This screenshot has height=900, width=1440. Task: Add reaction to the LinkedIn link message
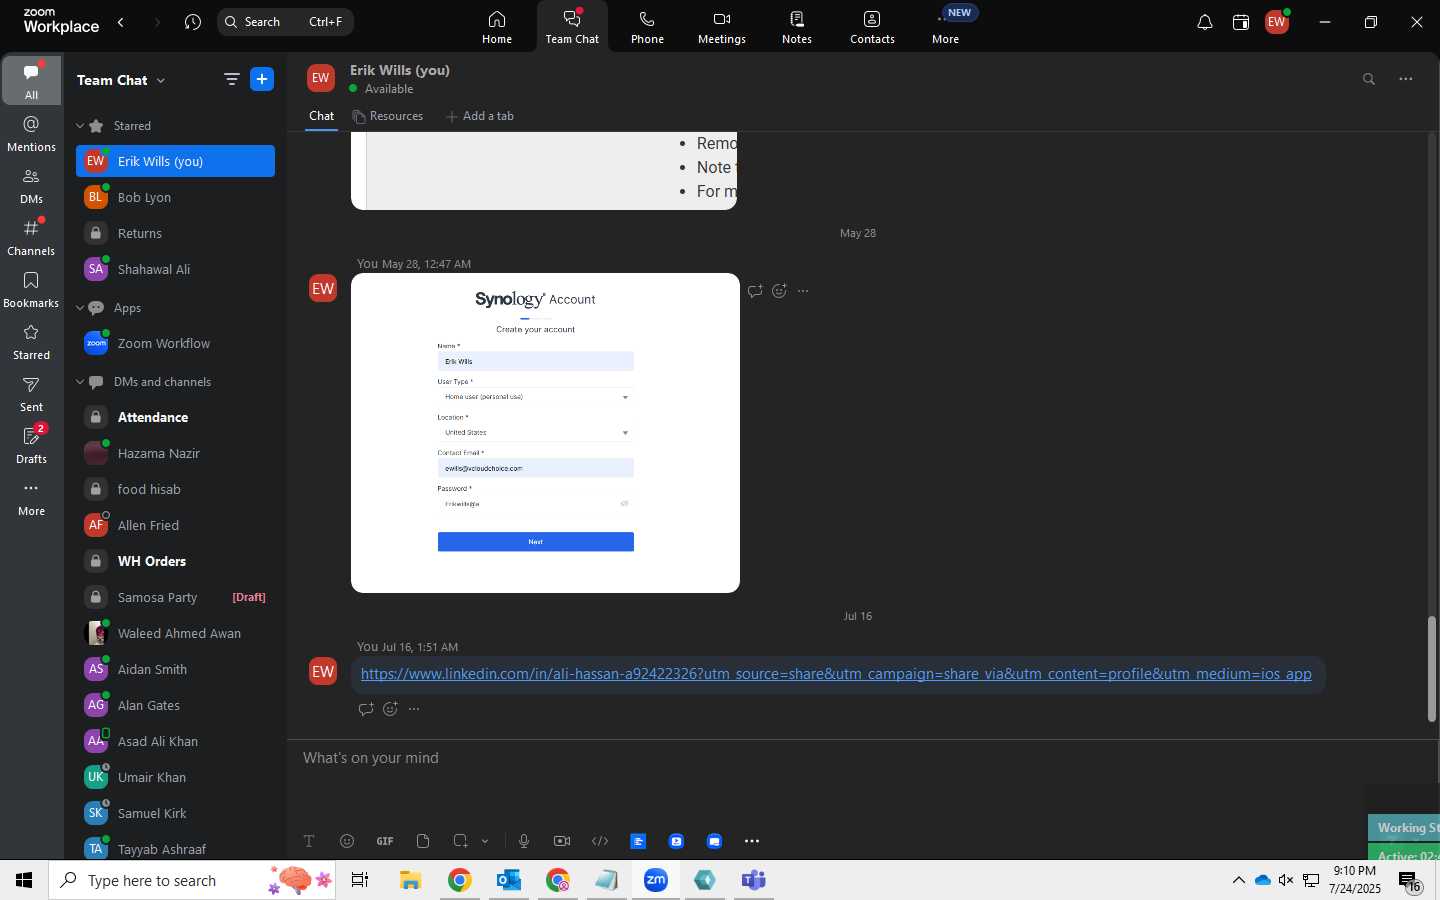pos(391,709)
